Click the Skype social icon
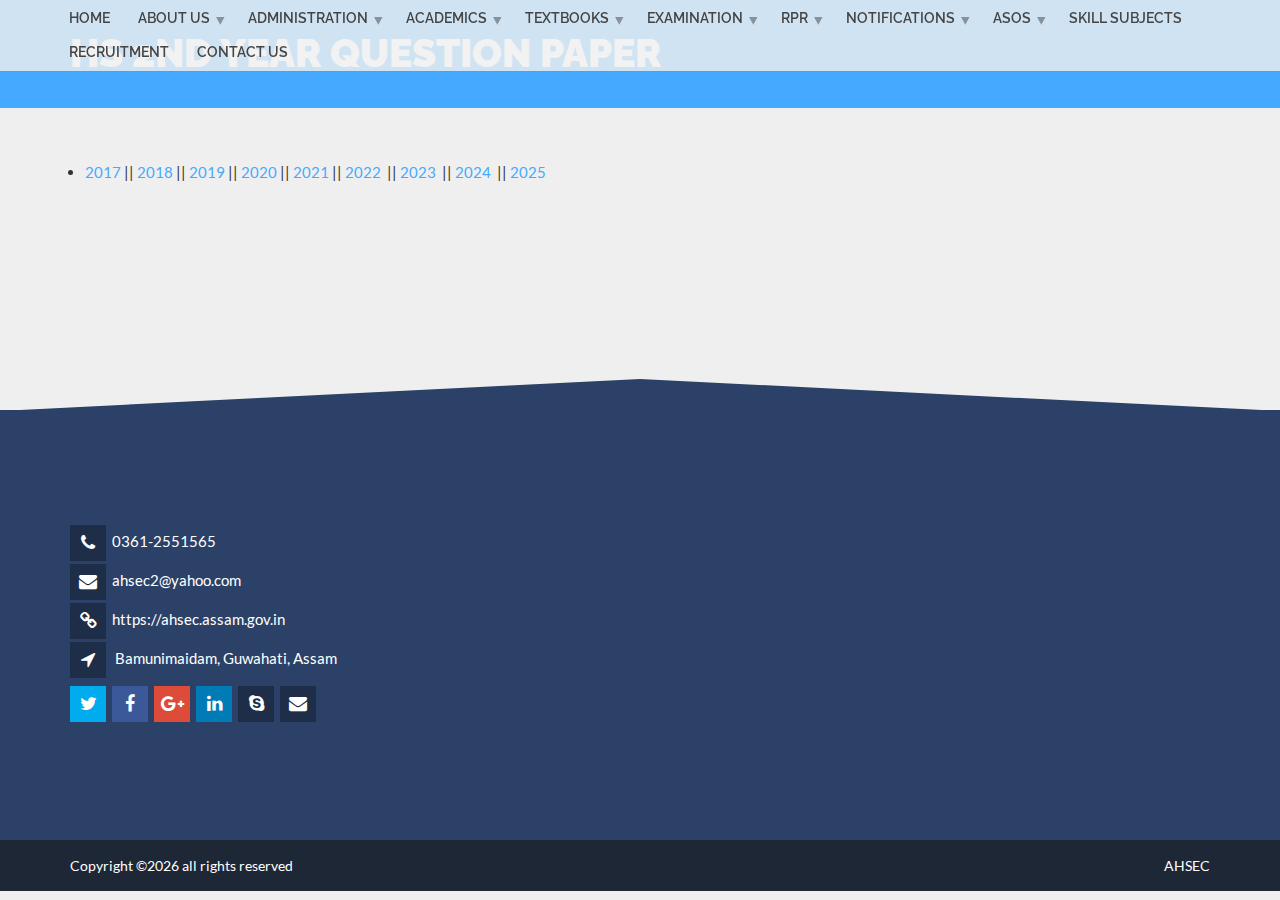 point(256,704)
